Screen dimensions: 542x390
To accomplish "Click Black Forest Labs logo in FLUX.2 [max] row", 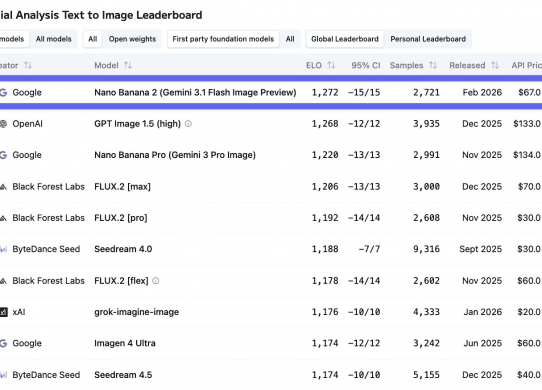I will [3, 187].
